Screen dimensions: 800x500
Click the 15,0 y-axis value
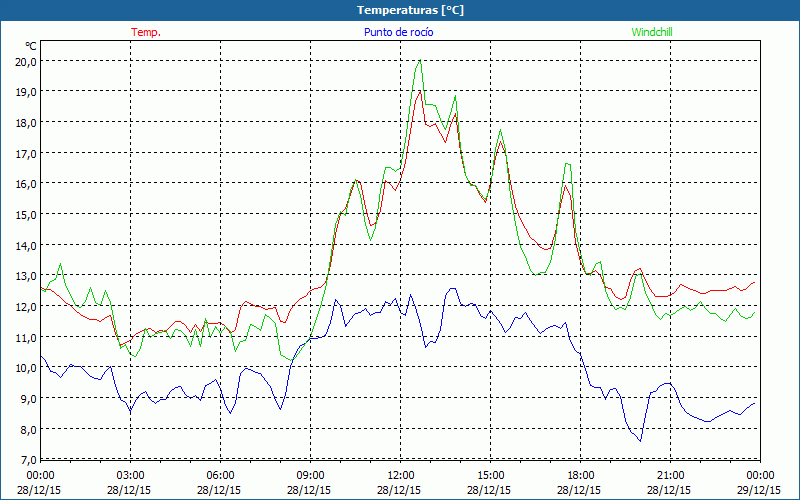pos(27,215)
